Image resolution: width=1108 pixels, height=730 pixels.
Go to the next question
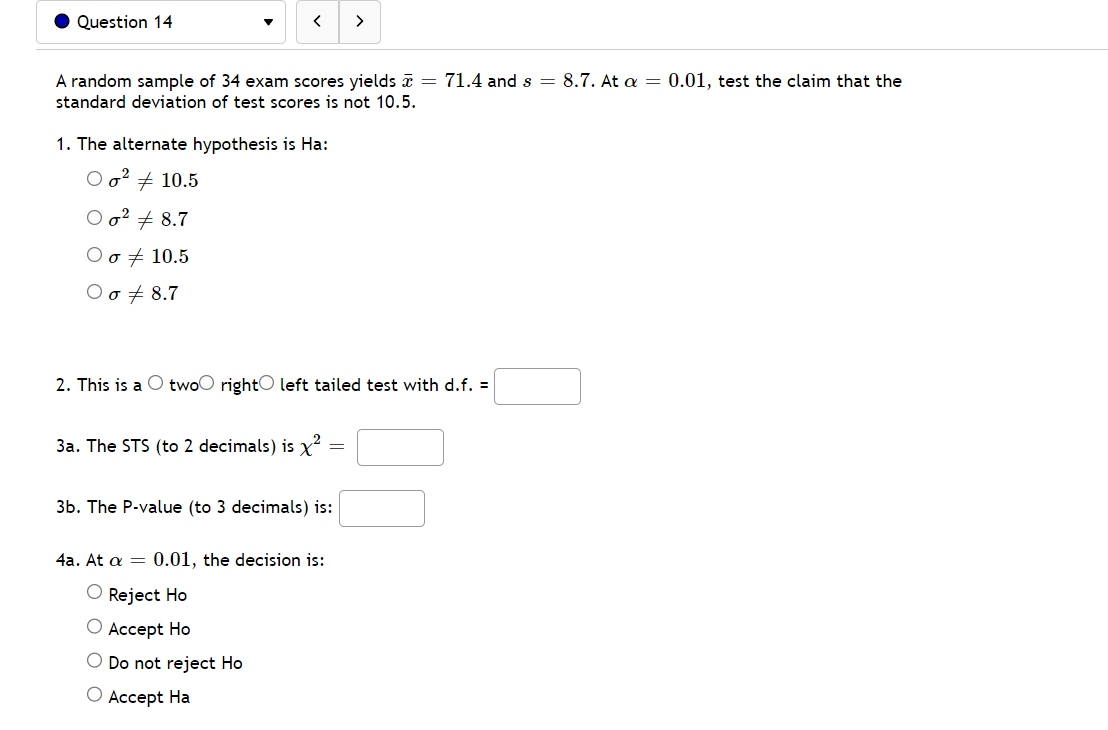[359, 21]
